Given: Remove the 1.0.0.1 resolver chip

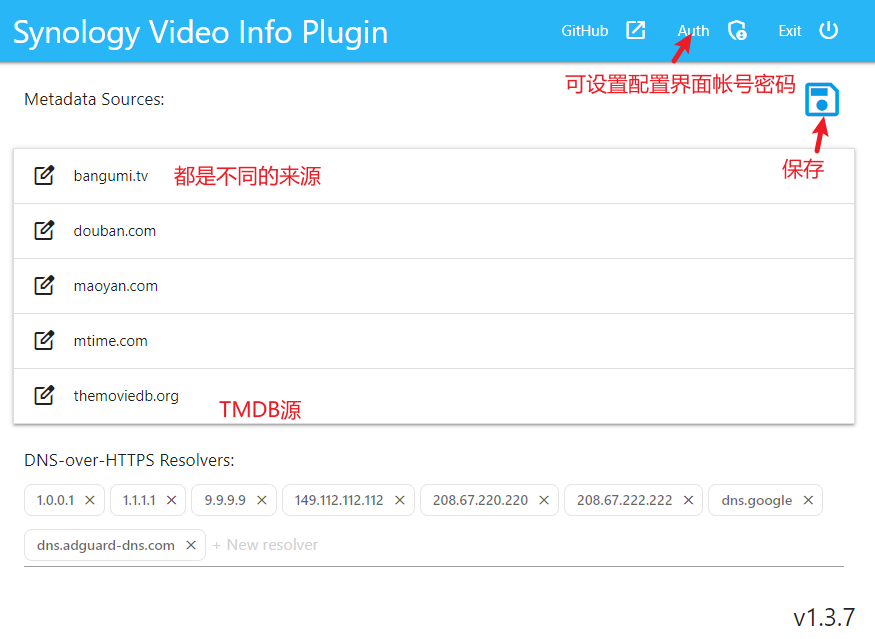Looking at the screenshot, I should point(90,500).
